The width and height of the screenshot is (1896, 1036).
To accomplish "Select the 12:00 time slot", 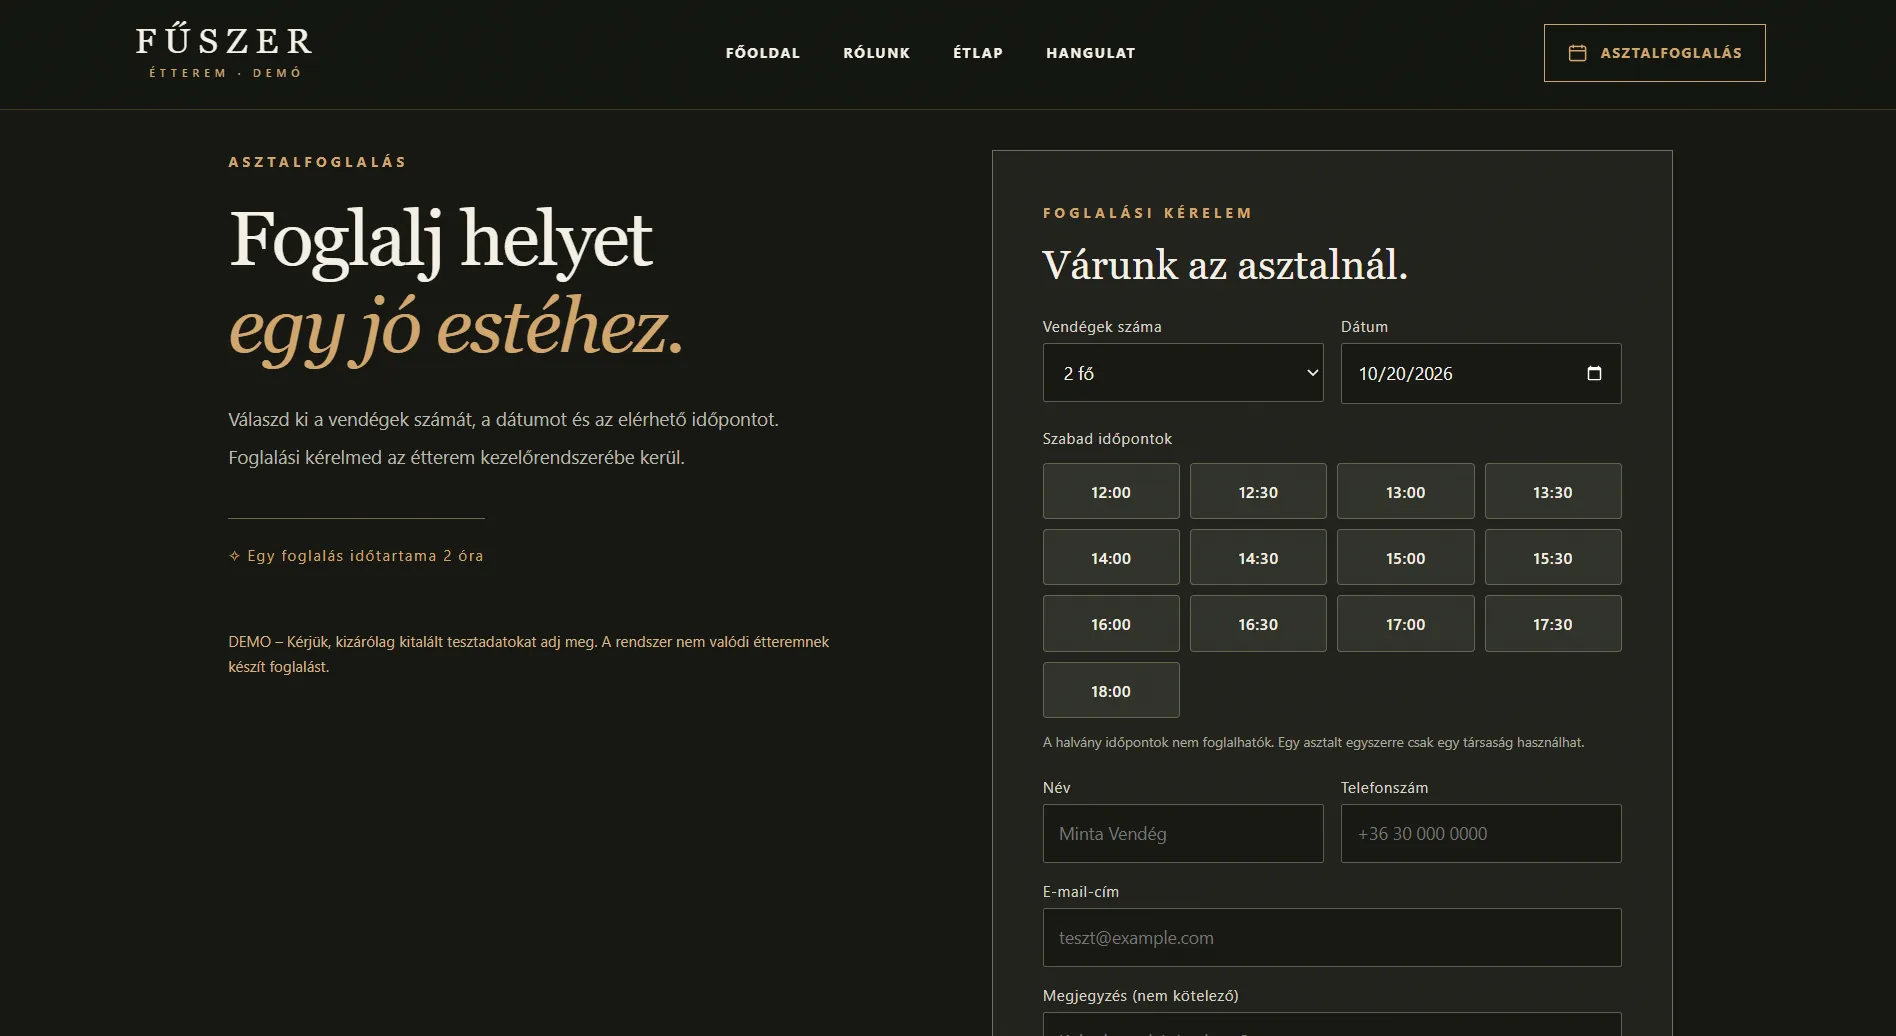I will tap(1111, 491).
